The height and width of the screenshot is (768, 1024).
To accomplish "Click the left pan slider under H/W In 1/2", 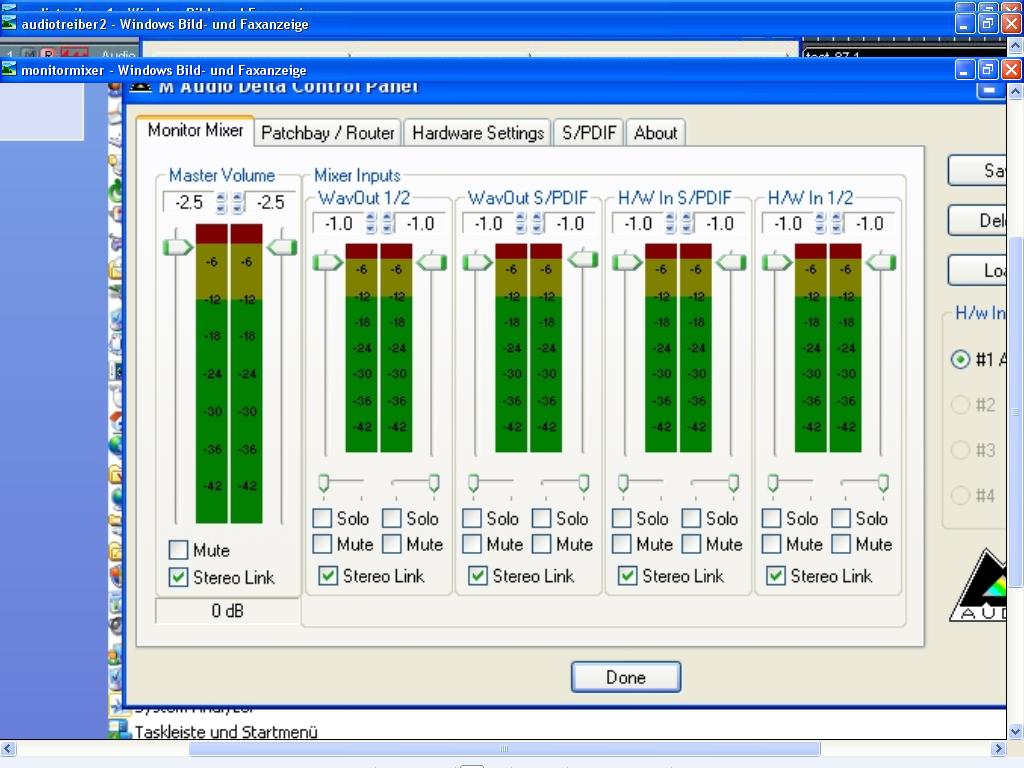I will point(773,483).
